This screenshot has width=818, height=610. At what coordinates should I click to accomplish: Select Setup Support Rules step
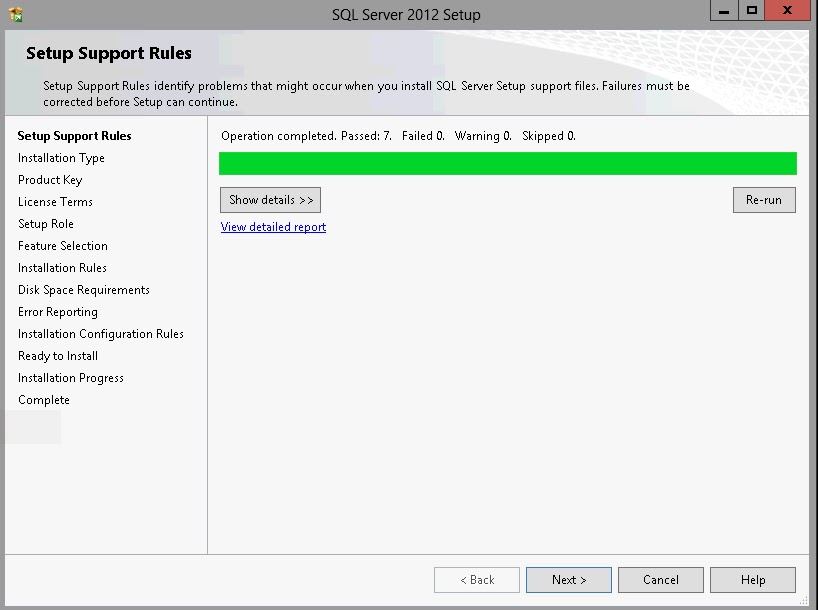(75, 136)
